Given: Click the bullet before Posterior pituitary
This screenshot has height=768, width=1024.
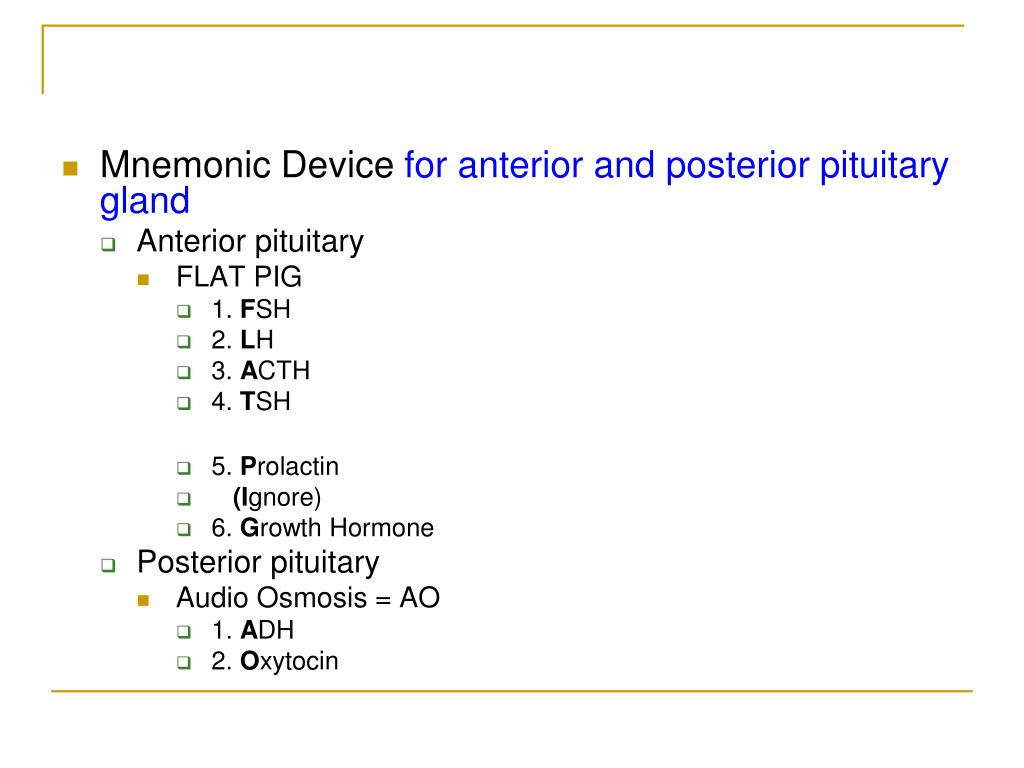Looking at the screenshot, I should (x=108, y=566).
